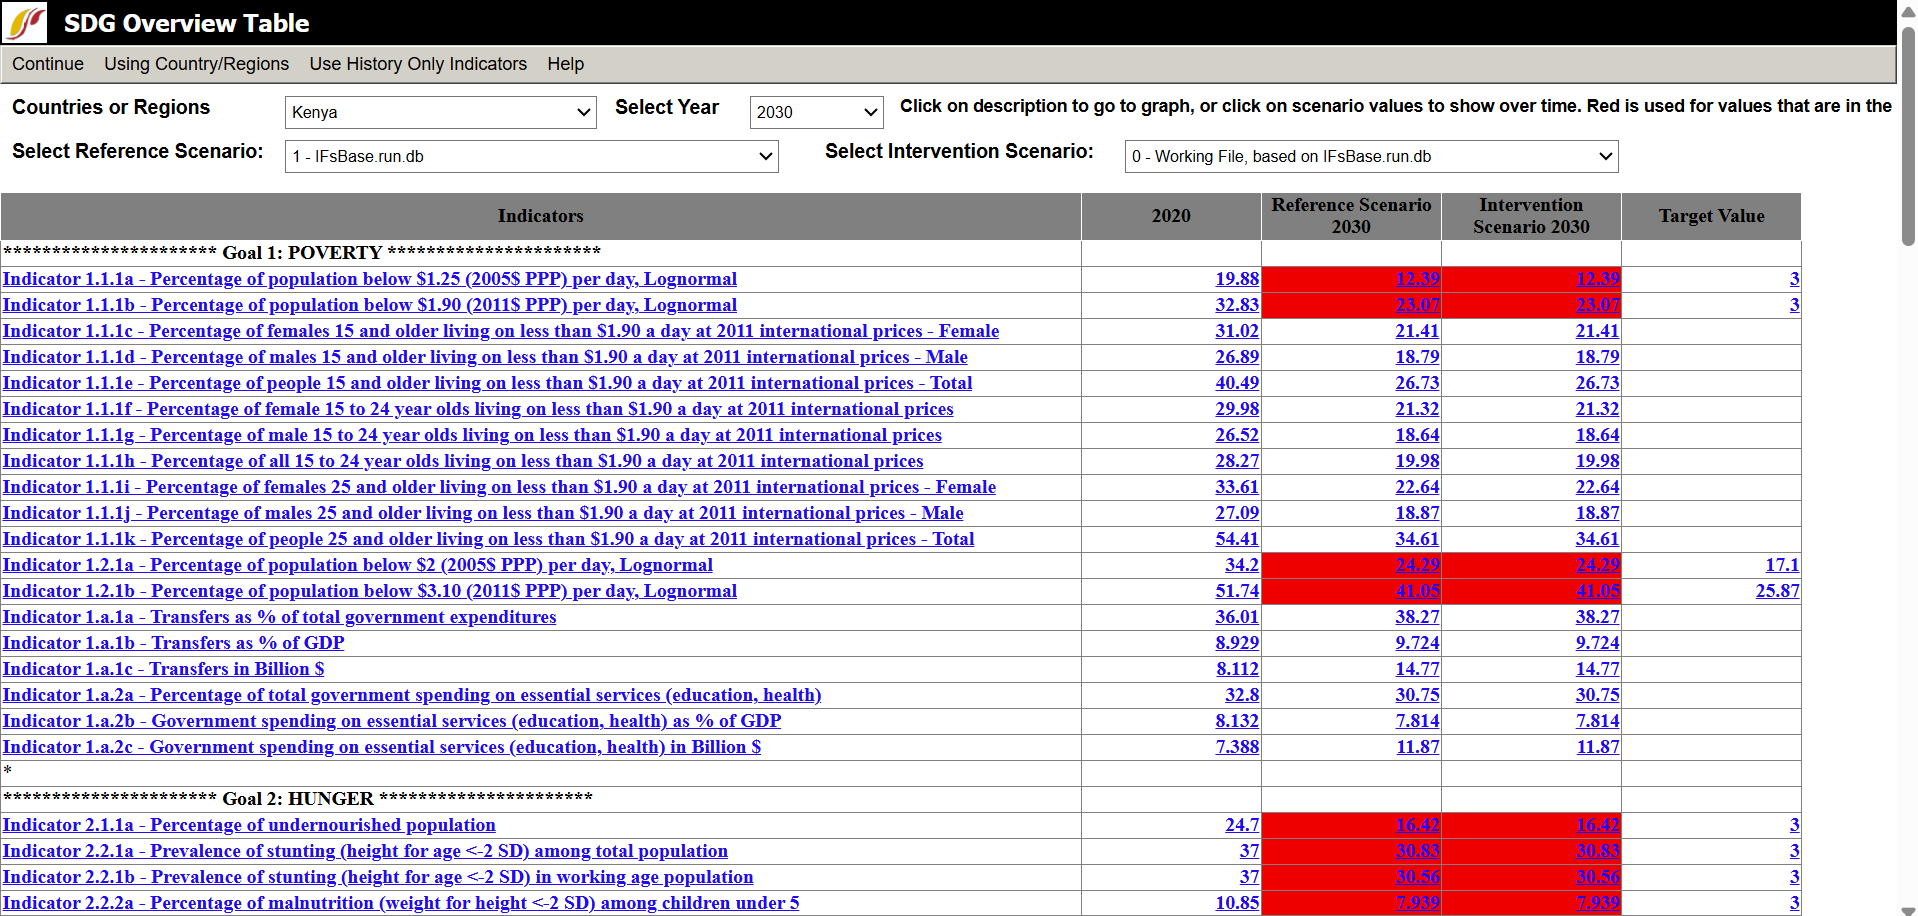This screenshot has width=1918, height=916.
Task: Click the Indicators column header
Action: coord(540,216)
